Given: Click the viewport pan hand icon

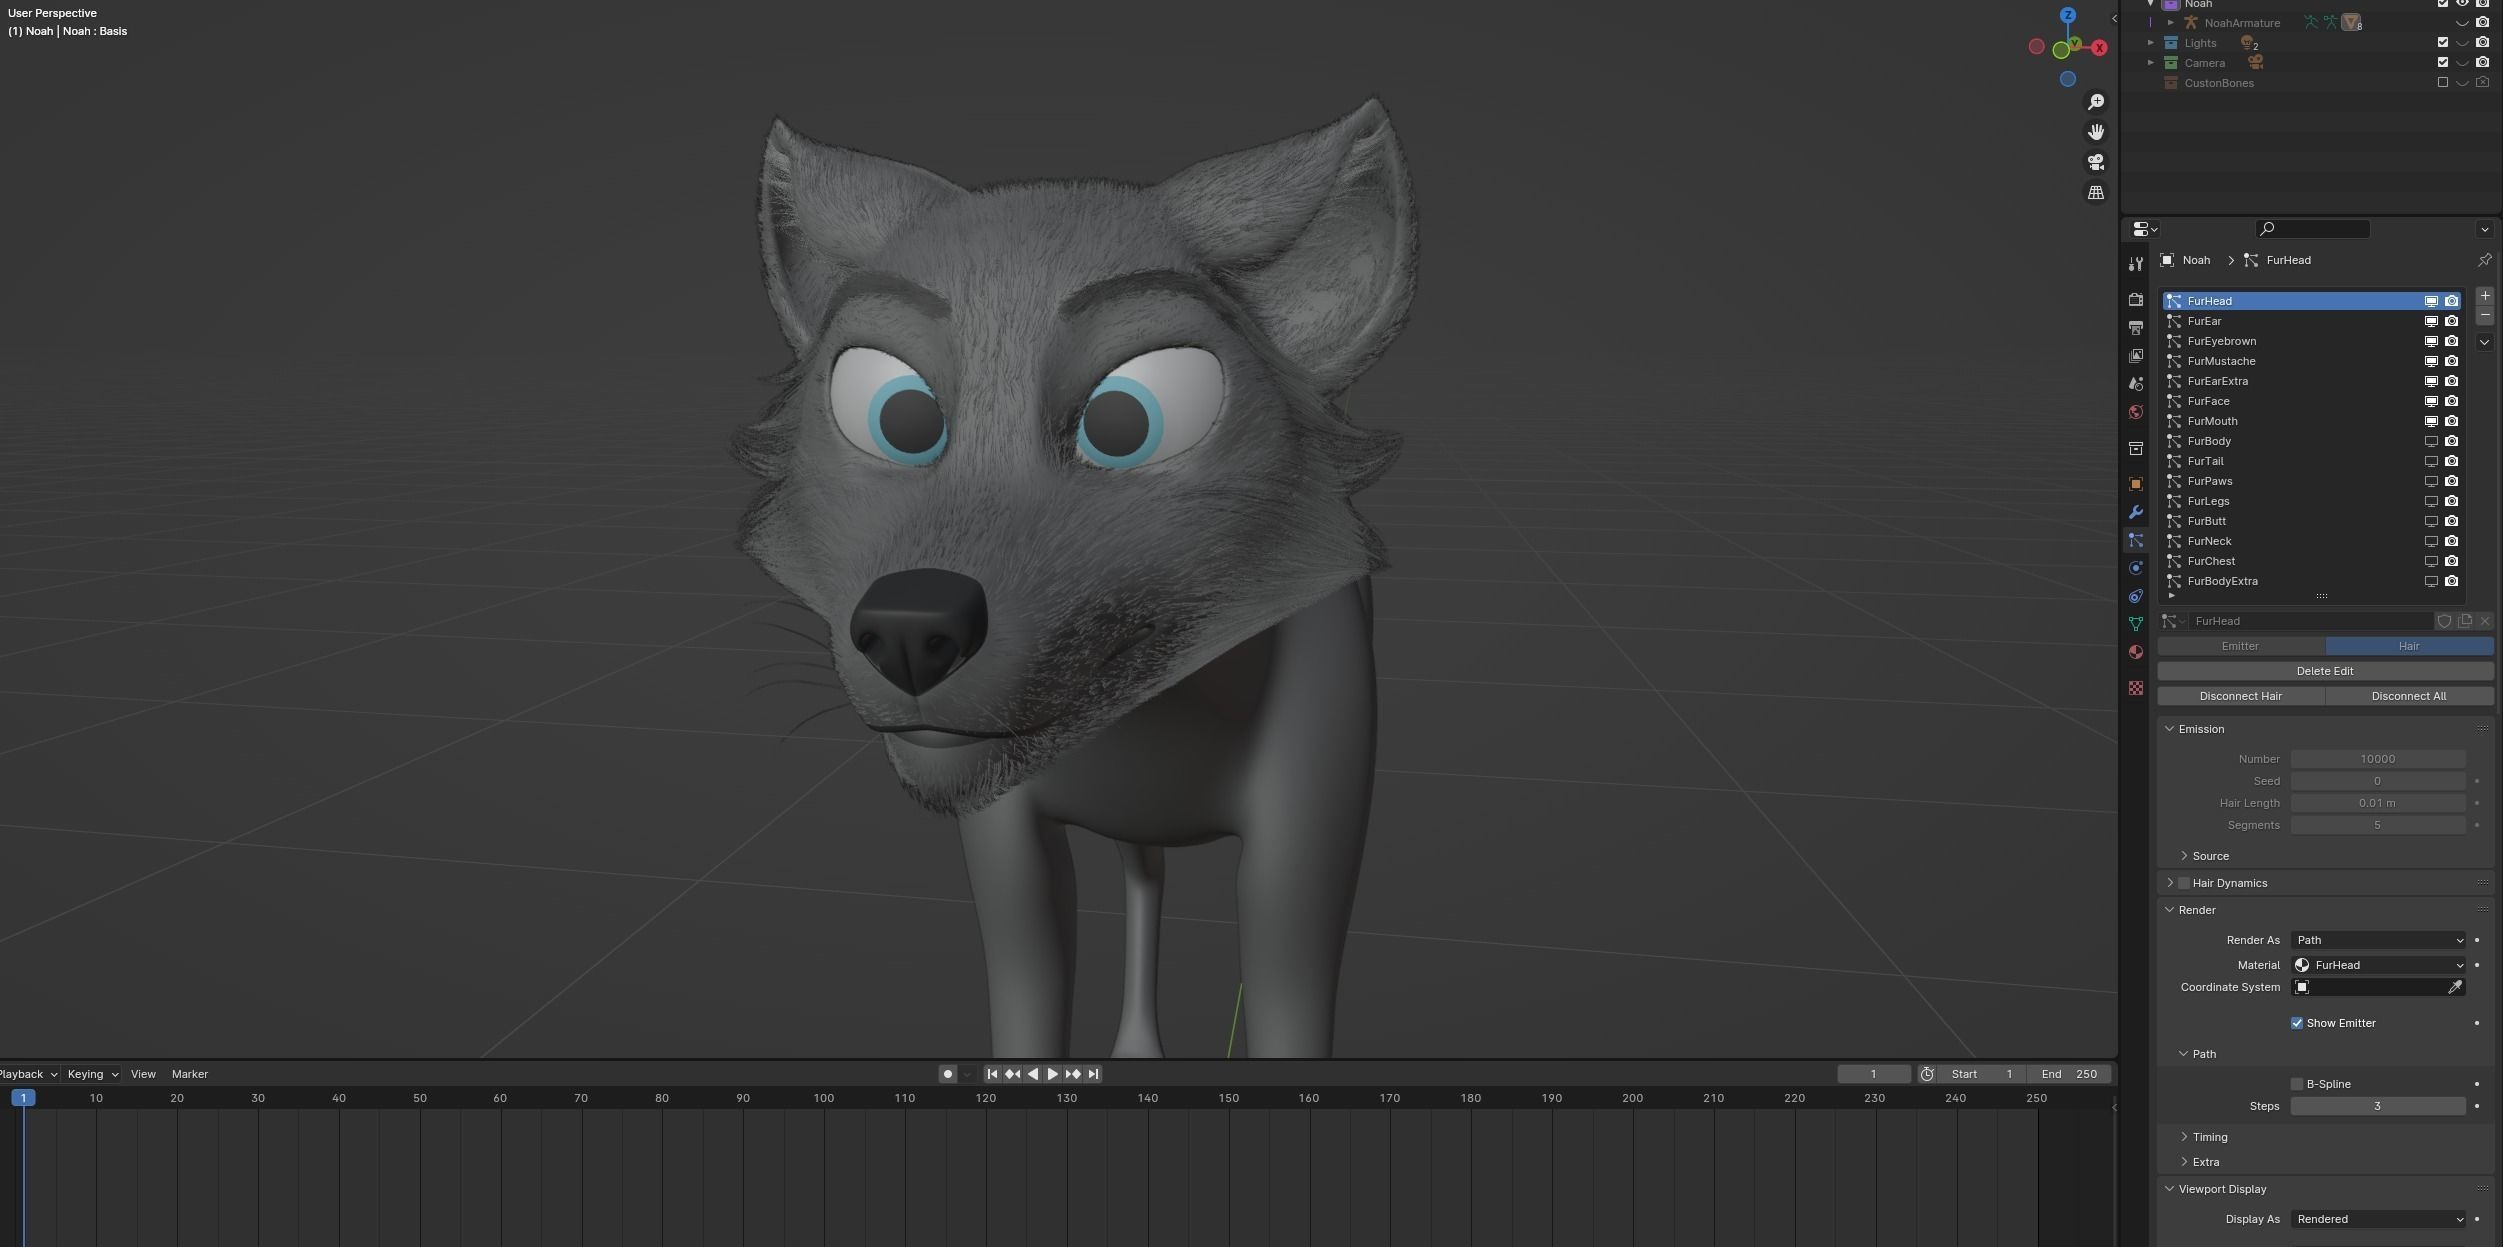Looking at the screenshot, I should [x=2095, y=132].
